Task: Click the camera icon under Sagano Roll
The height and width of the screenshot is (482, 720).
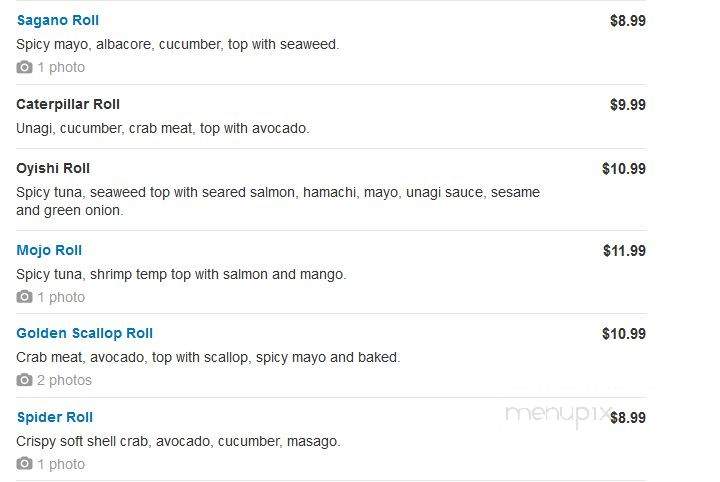Action: click(x=24, y=67)
